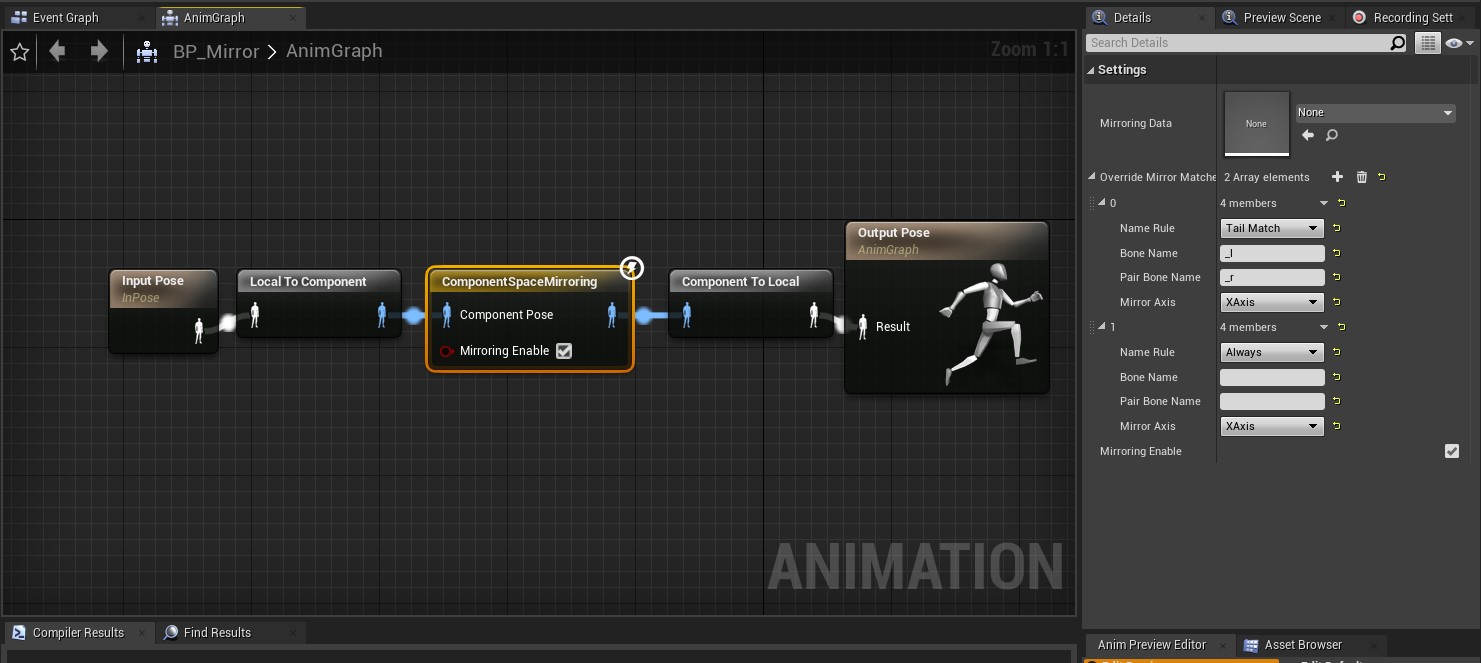Reset Override Mirror Matches array to default
Image resolution: width=1481 pixels, height=663 pixels.
tap(1382, 177)
